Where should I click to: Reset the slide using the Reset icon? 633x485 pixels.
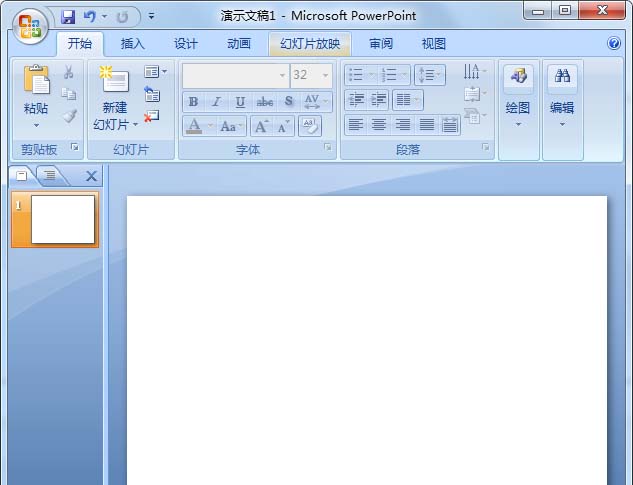[x=152, y=94]
